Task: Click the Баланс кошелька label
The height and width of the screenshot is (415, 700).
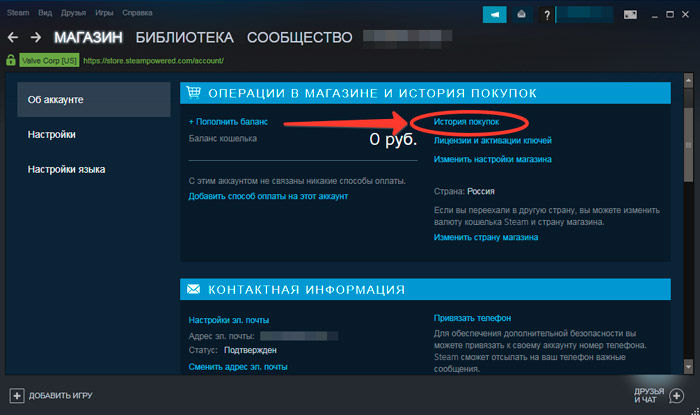Action: (x=223, y=138)
